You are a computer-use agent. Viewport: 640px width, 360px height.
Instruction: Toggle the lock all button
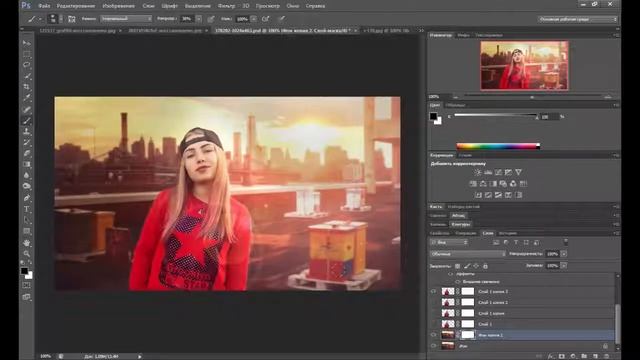[485, 266]
